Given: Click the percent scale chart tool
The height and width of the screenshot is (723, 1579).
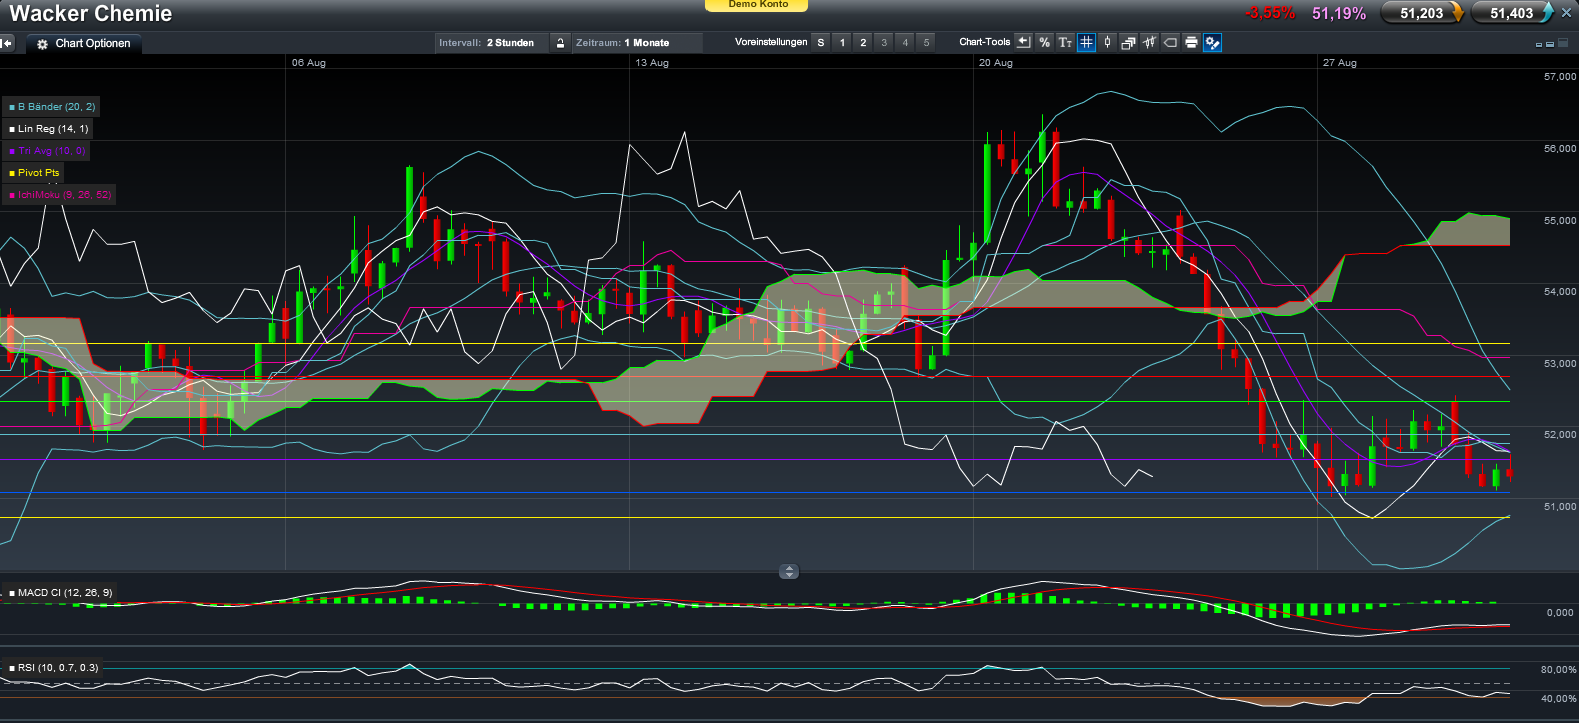Looking at the screenshot, I should point(1044,42).
